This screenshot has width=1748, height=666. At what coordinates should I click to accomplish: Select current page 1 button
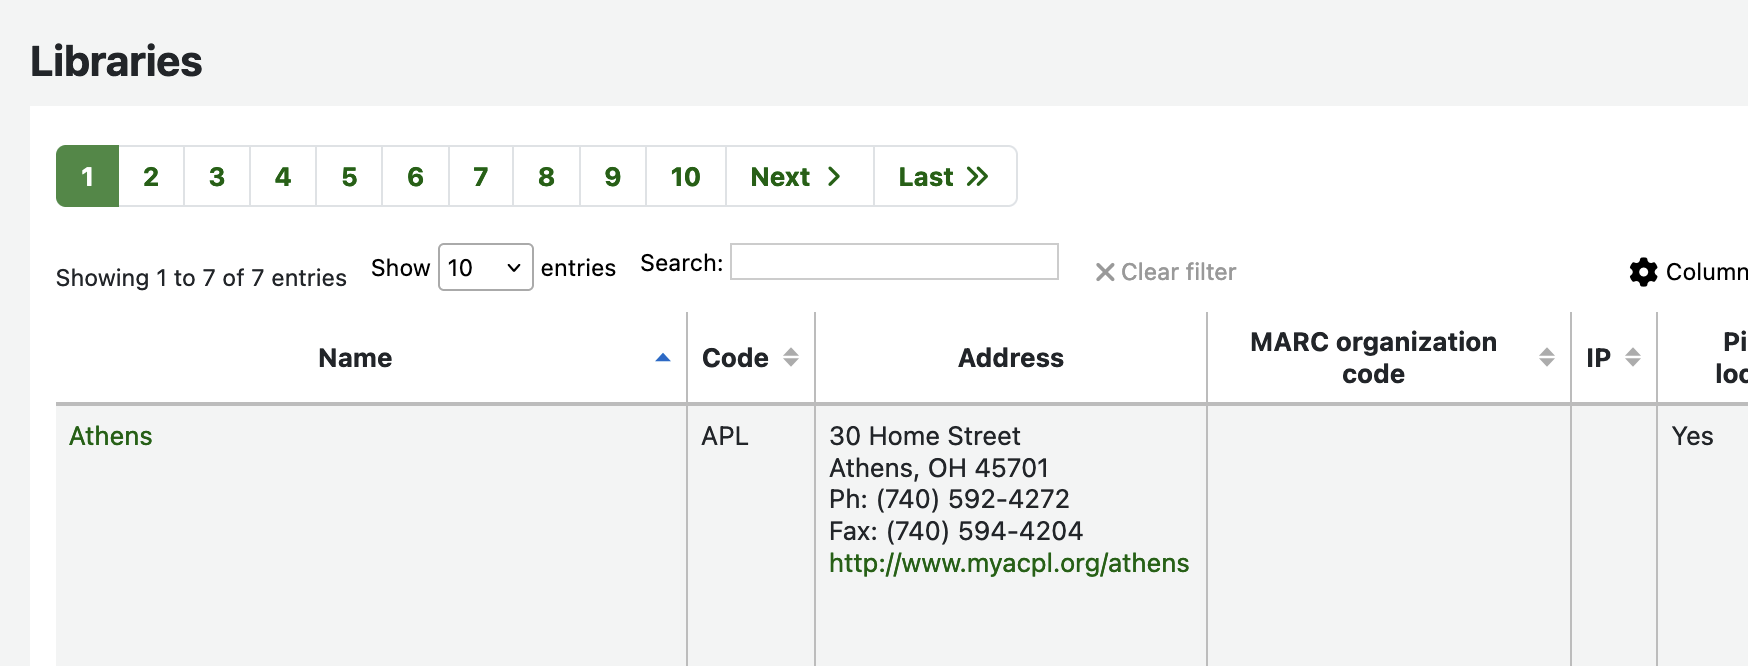pyautogui.click(x=88, y=177)
